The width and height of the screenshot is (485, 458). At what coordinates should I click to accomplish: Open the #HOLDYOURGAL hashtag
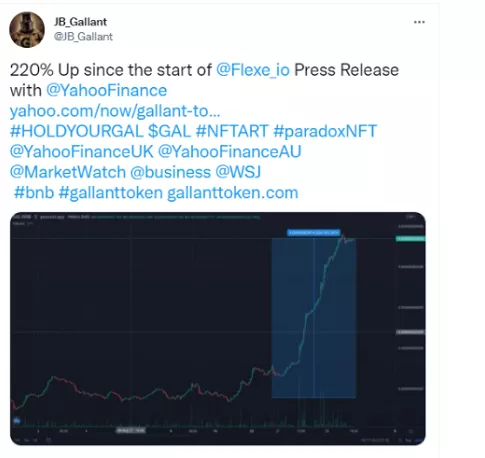click(76, 131)
